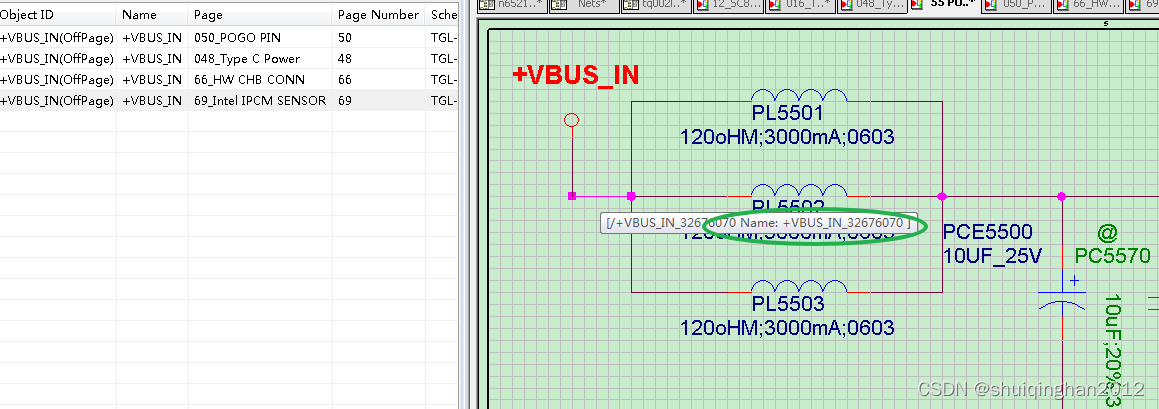Select the 66_HW CHB CONN row's Object ID

click(x=57, y=79)
